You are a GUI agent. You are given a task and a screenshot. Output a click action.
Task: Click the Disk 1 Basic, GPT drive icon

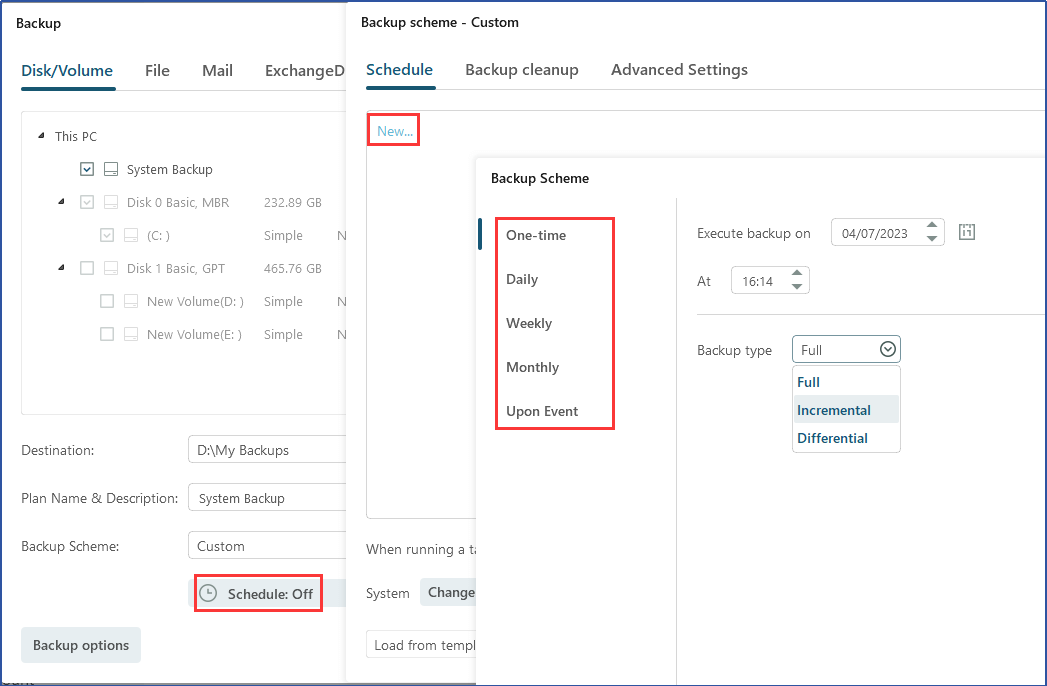click(x=111, y=269)
